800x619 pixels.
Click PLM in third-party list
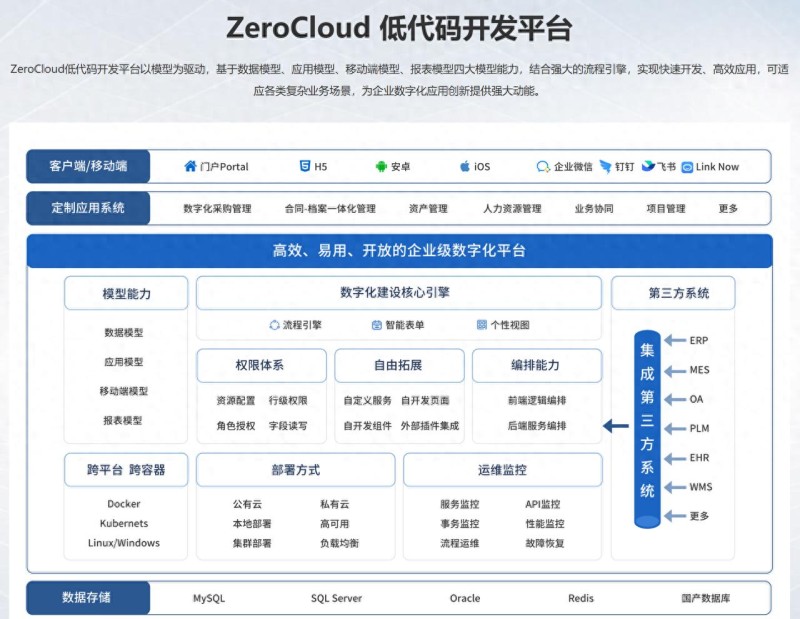pyautogui.click(x=699, y=428)
